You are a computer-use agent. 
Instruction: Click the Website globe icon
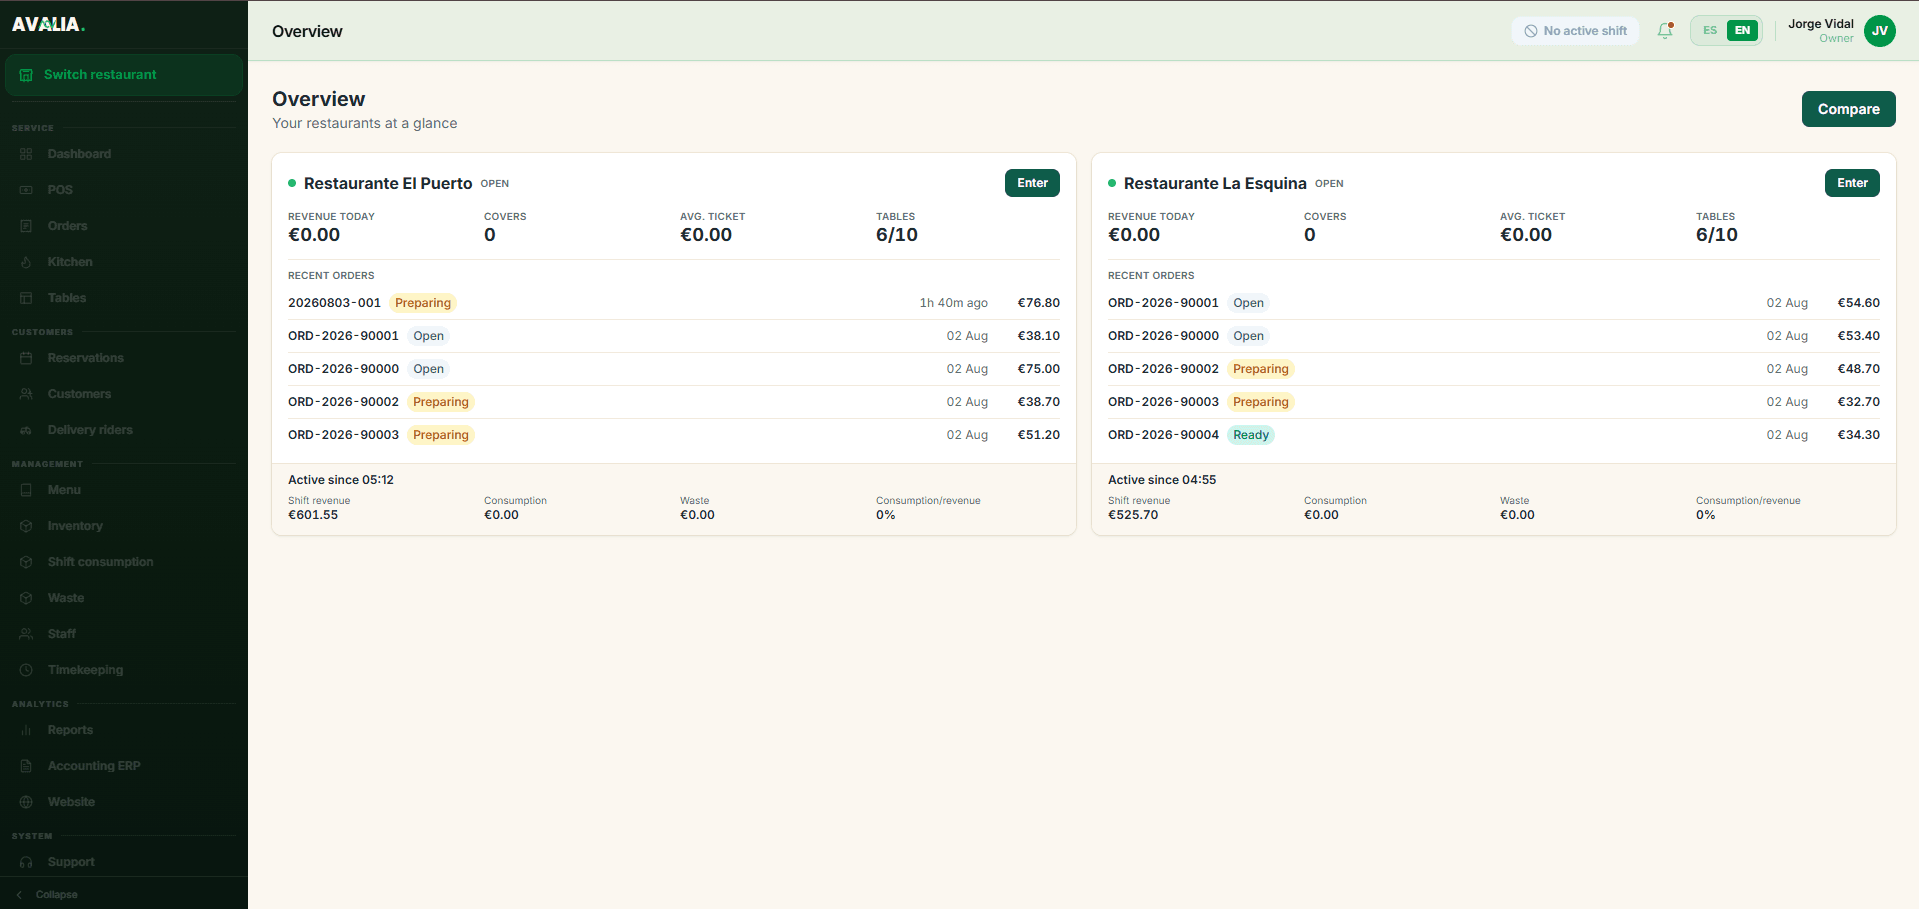click(x=26, y=802)
